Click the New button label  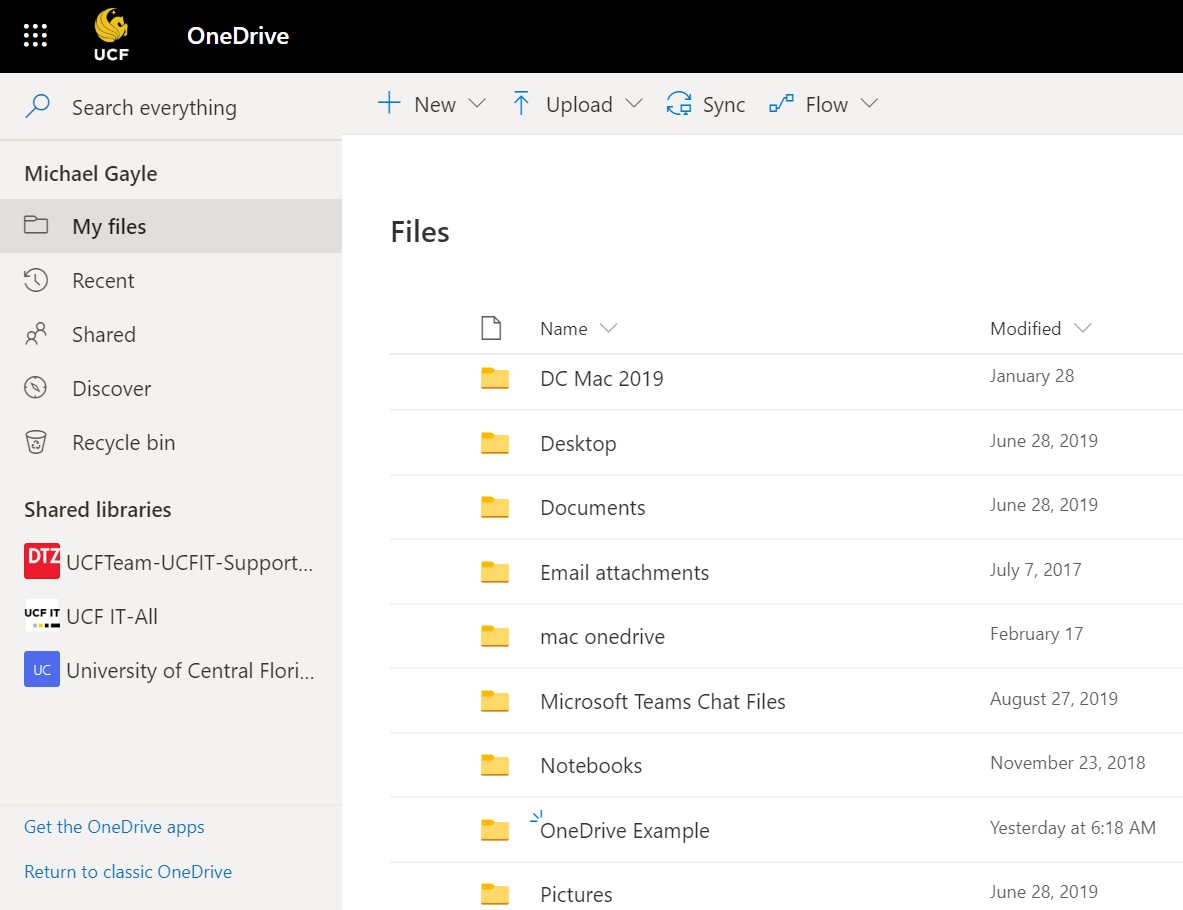point(435,104)
